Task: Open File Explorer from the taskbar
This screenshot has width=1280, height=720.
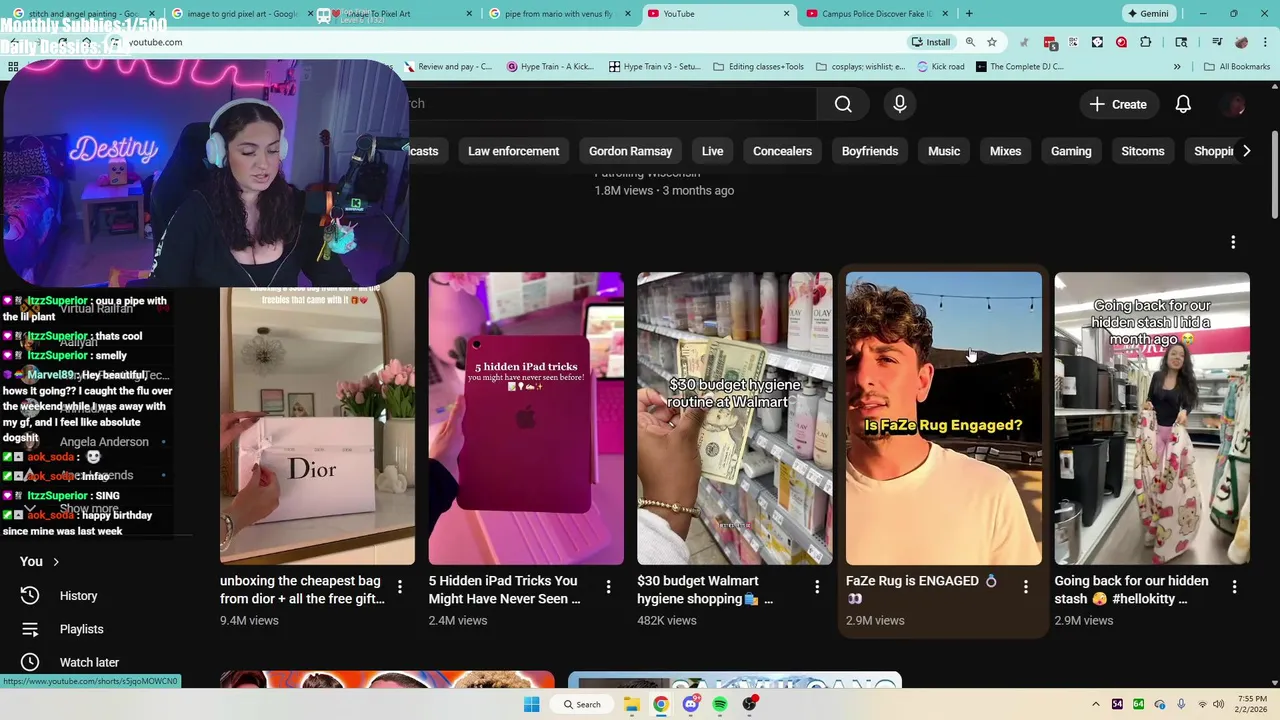Action: [631, 704]
